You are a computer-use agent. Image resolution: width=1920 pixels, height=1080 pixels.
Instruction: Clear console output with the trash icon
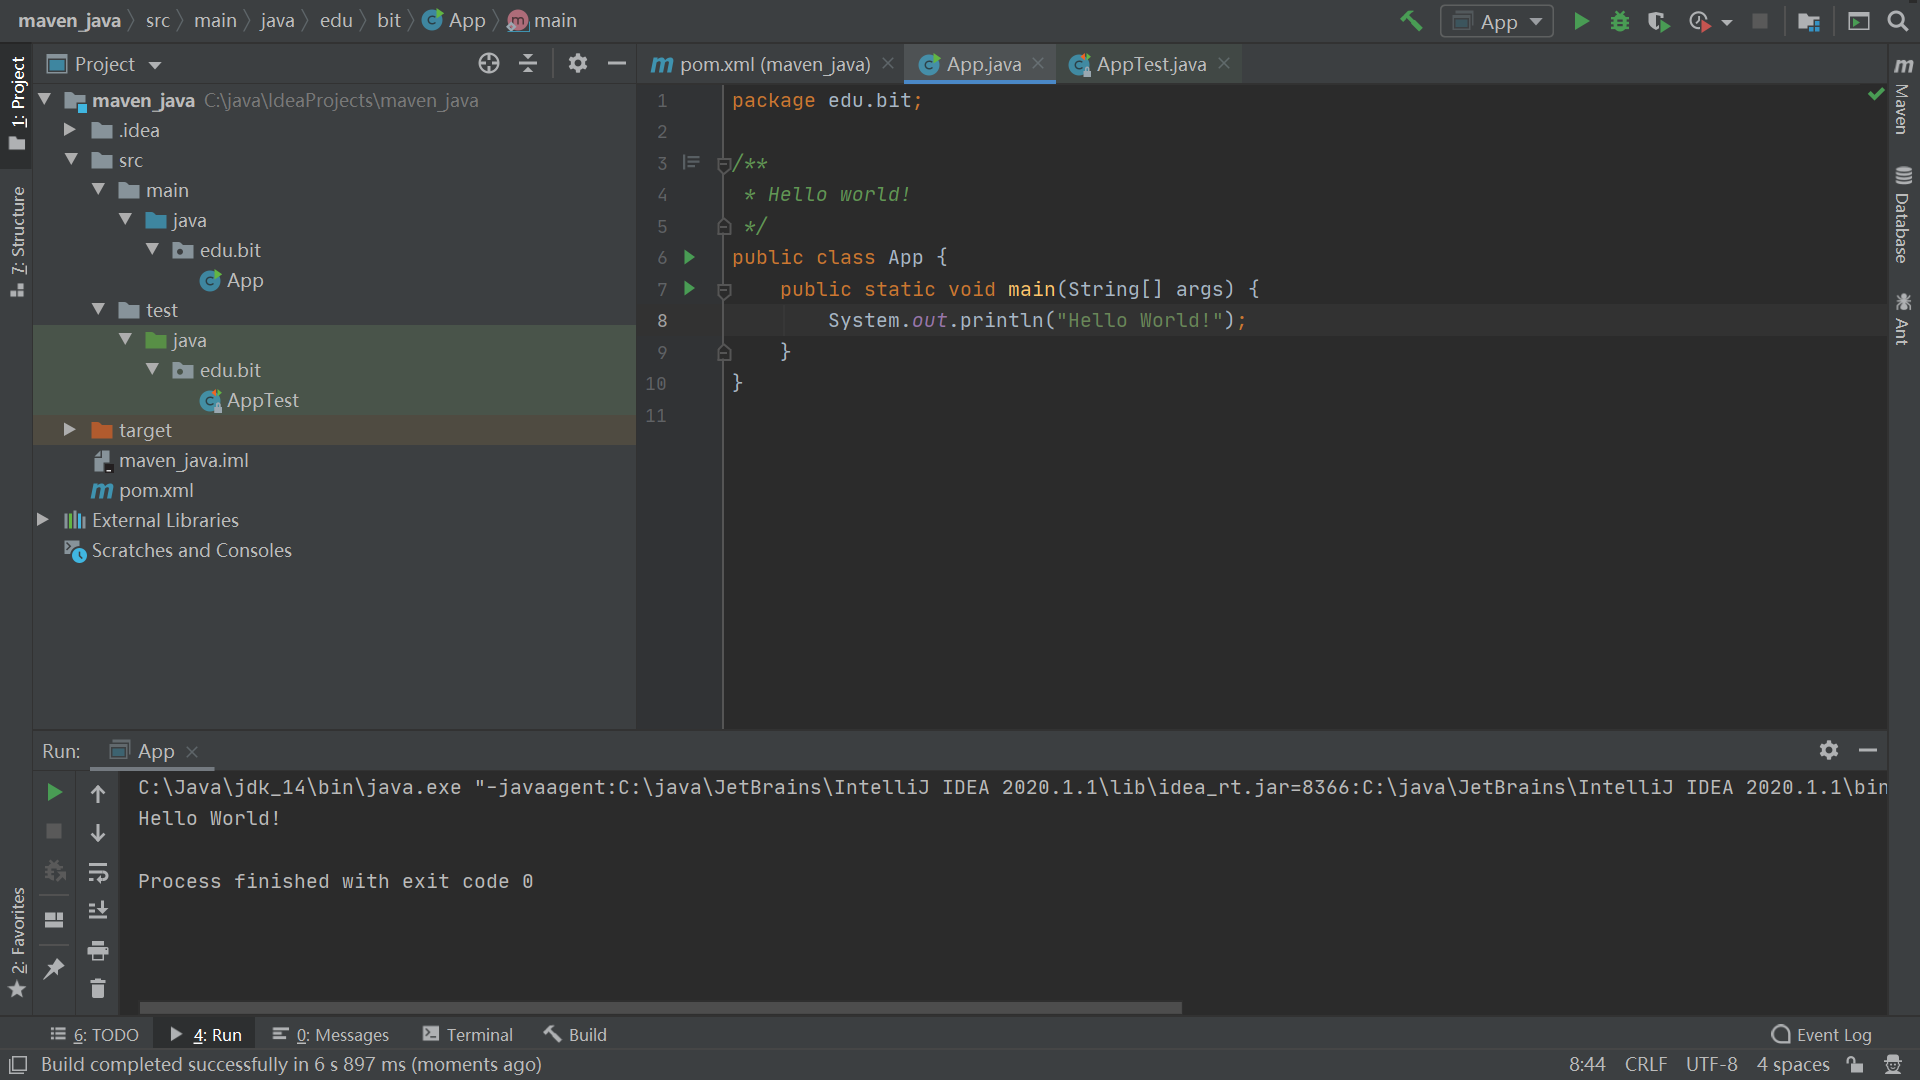98,988
